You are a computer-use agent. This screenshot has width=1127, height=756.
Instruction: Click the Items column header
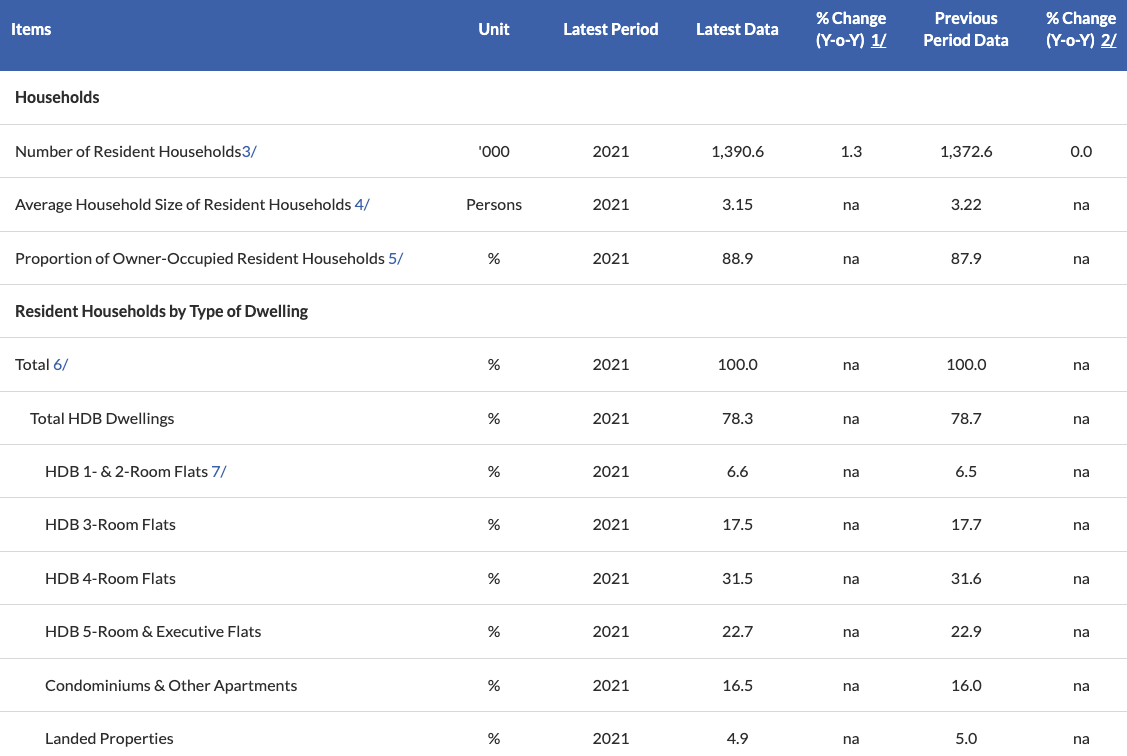pyautogui.click(x=31, y=29)
